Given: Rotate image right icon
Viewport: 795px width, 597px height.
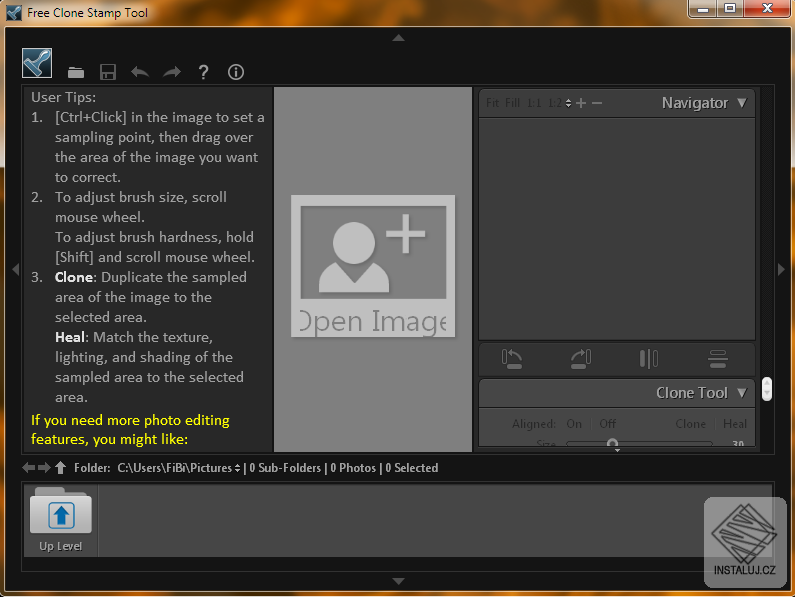Looking at the screenshot, I should (x=581, y=359).
